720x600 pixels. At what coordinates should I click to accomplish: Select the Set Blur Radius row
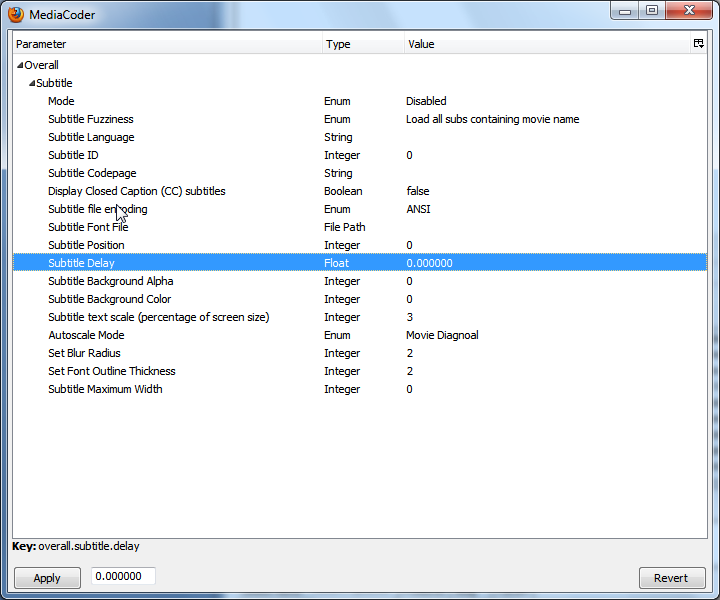click(x=360, y=353)
